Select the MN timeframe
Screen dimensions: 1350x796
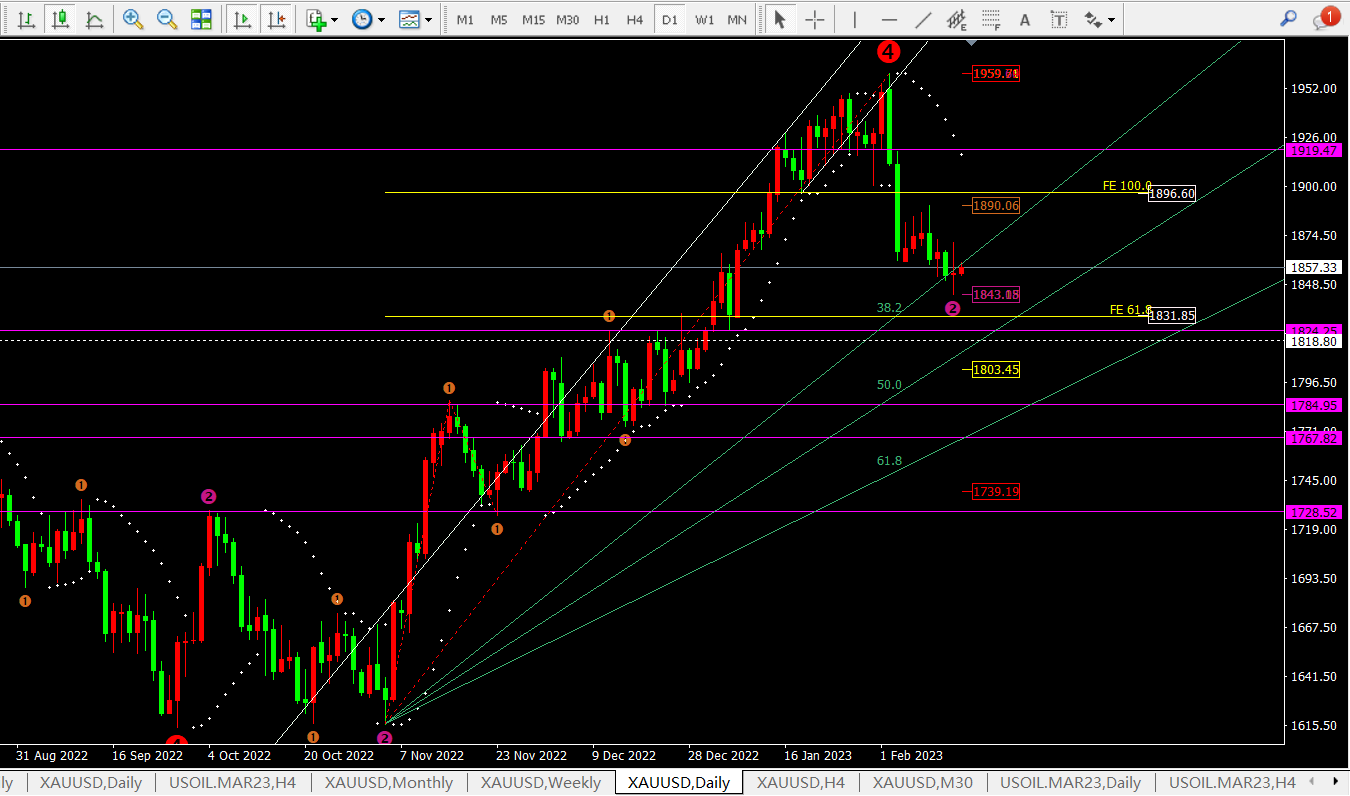[737, 19]
